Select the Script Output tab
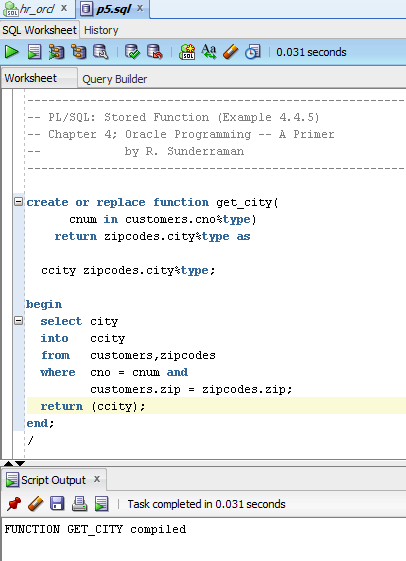Screen dimensions: 406x561 pyautogui.click(x=53, y=480)
